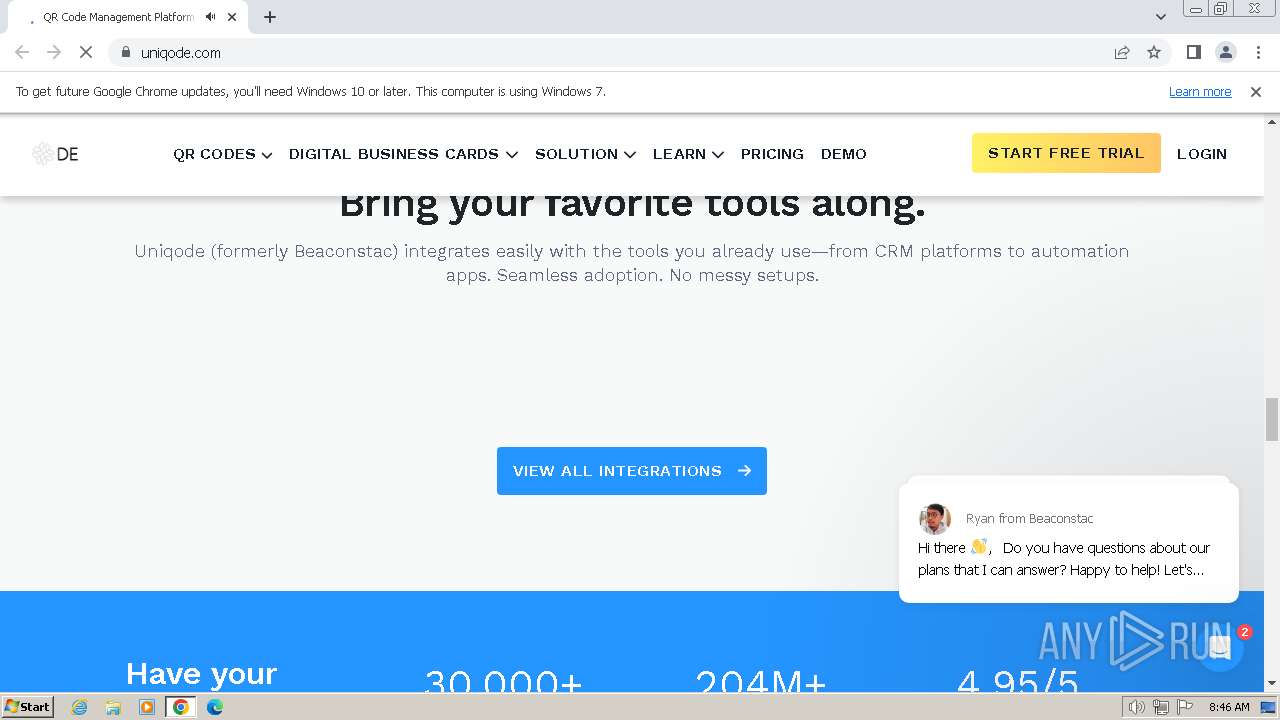This screenshot has height=720, width=1280.
Task: Launch Microsoft Edge from the taskbar
Action: (215, 707)
